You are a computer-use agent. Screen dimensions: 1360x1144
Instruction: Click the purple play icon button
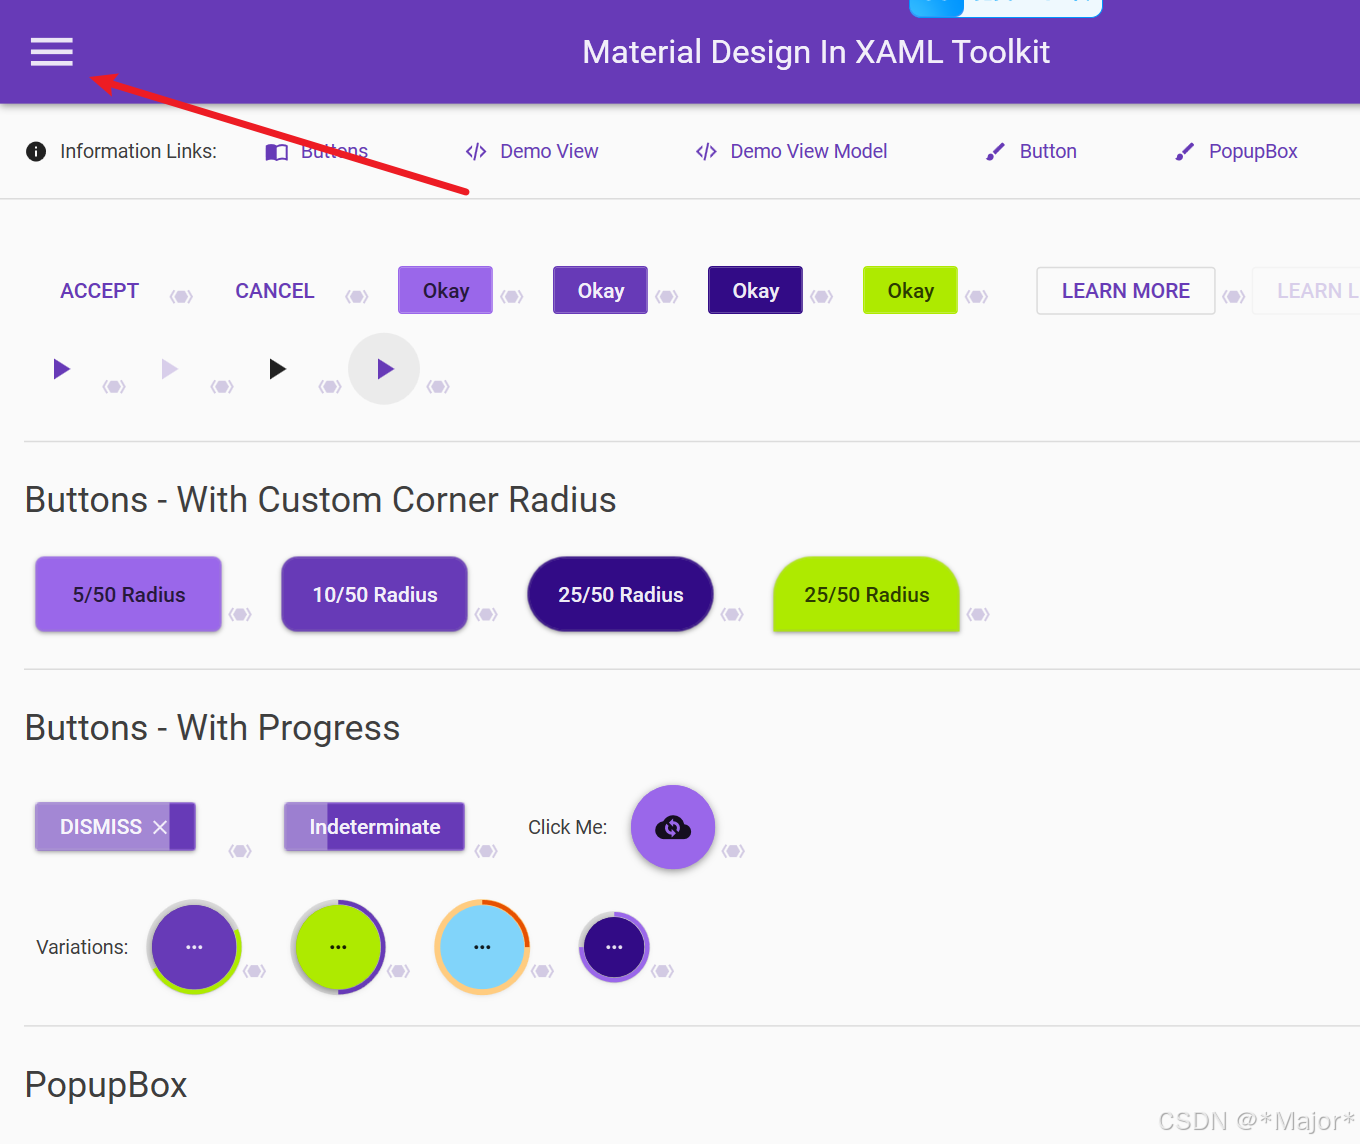click(x=62, y=369)
